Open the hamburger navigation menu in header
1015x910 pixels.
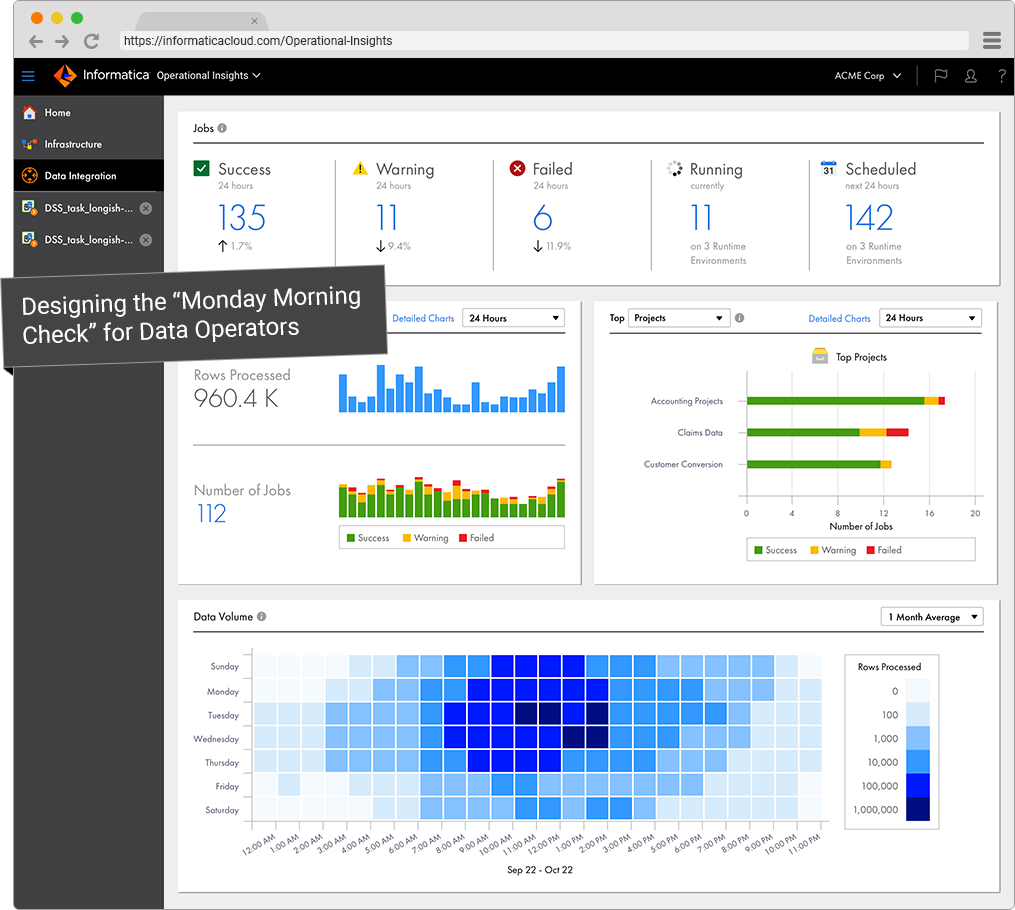[28, 76]
